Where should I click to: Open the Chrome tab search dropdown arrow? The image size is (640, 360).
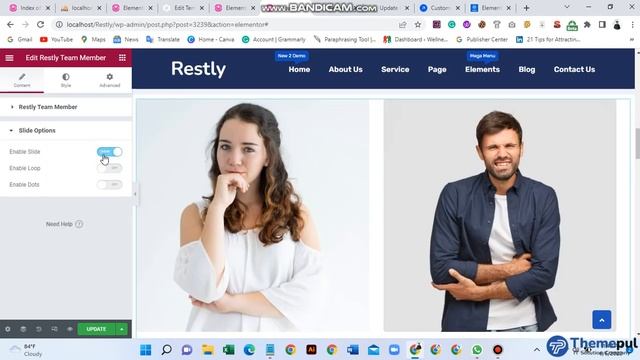(x=567, y=7)
